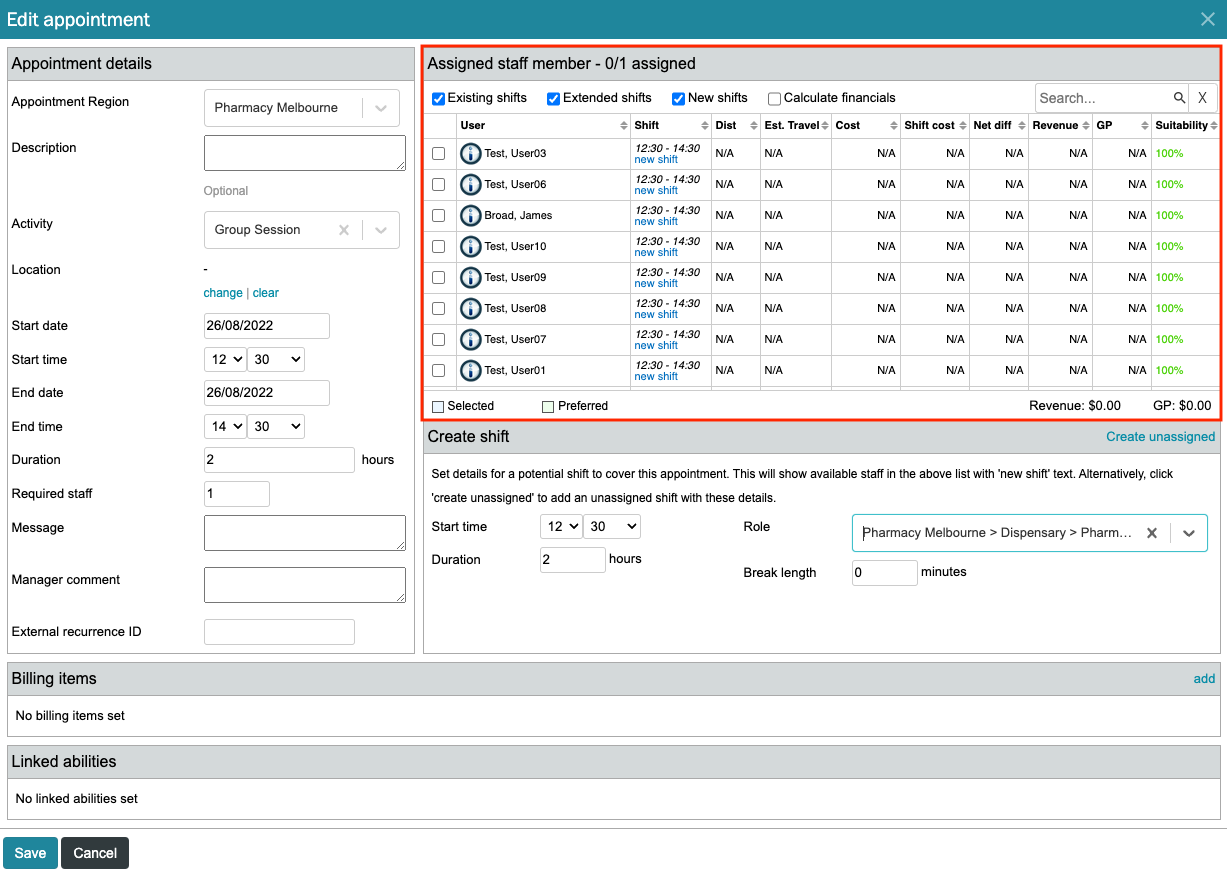Viewport: 1227px width, 876px height.
Task: Tick checkbox for Broad, James row
Action: 438,216
